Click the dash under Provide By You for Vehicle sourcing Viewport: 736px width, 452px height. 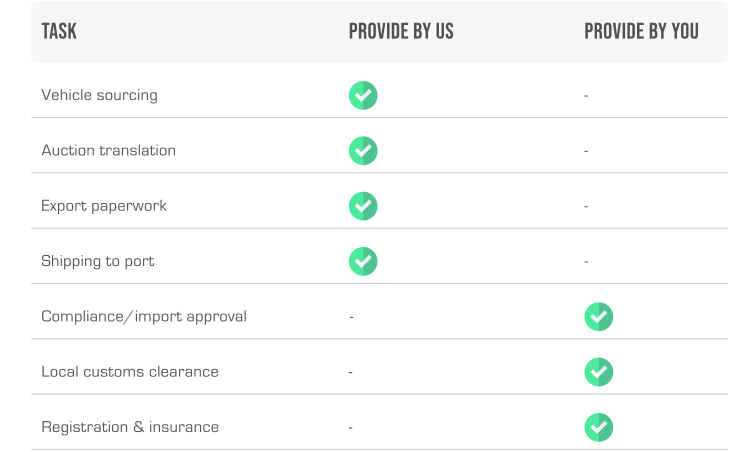click(586, 96)
